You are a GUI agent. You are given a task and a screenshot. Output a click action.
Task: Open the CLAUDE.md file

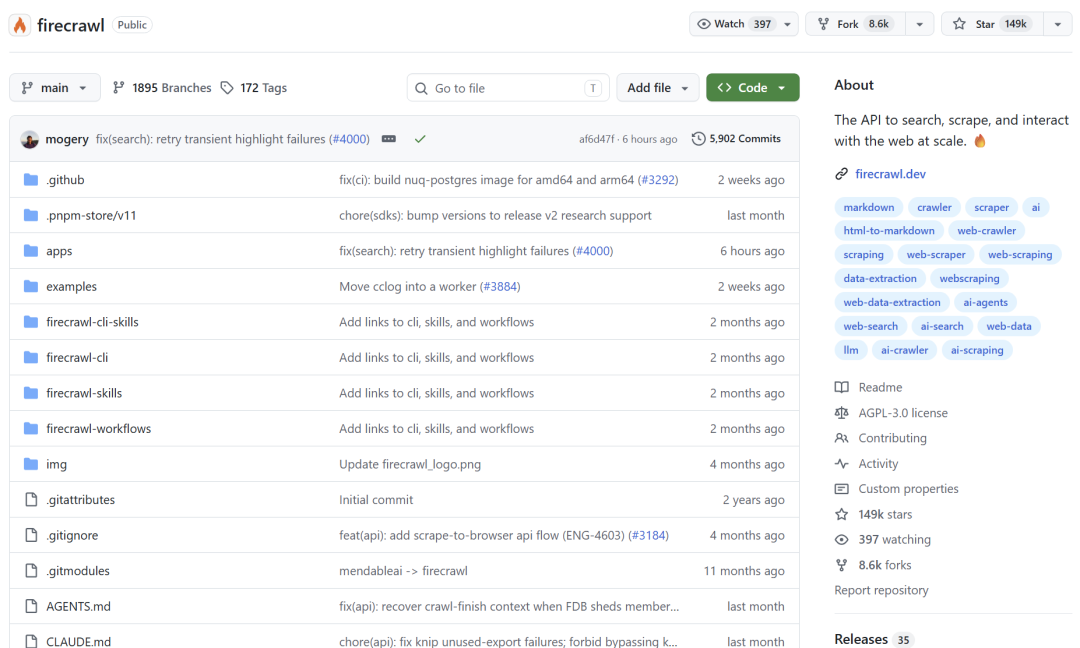79,641
